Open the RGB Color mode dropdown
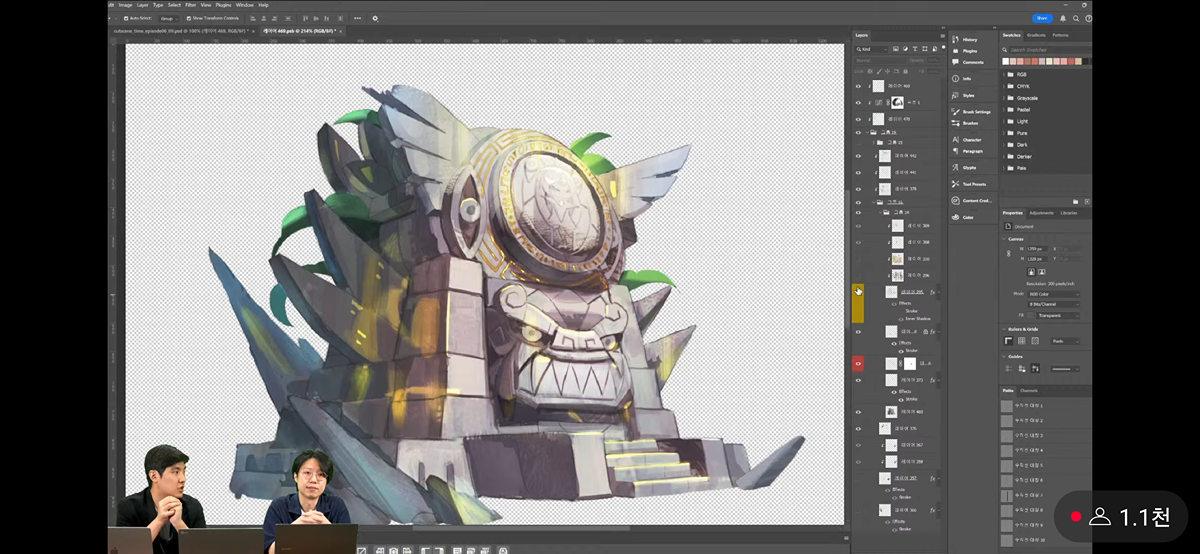Viewport: 1200px width, 554px height. click(1053, 294)
